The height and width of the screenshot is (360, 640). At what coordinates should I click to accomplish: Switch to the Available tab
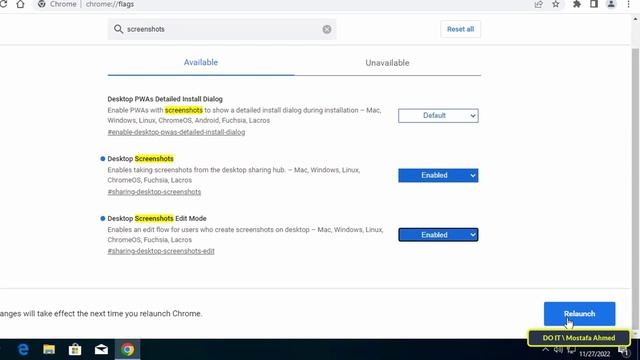tap(201, 62)
